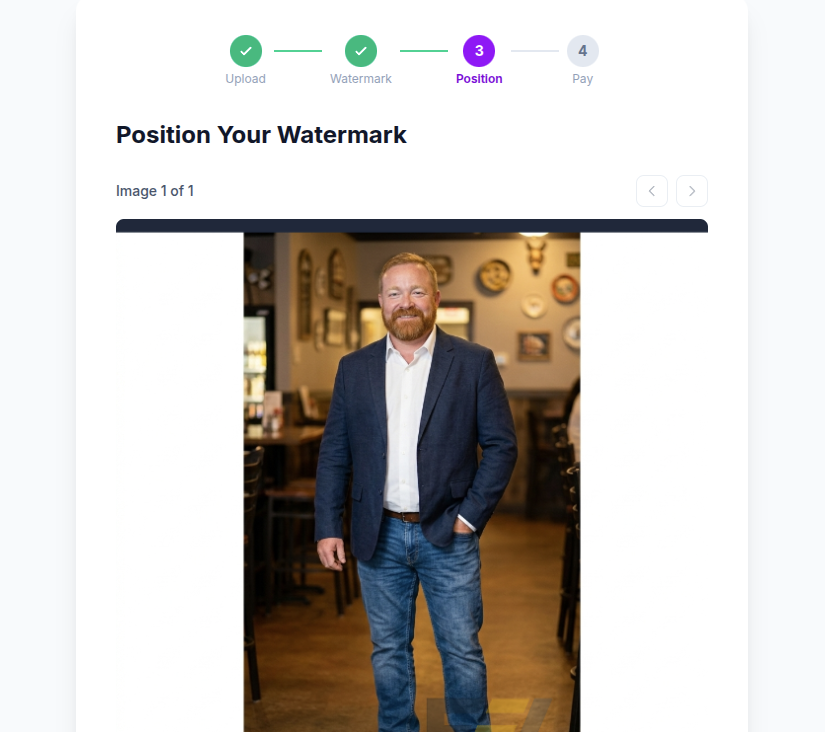Viewport: 825px width, 732px height.
Task: Select the Watermark step label
Action: 361,78
